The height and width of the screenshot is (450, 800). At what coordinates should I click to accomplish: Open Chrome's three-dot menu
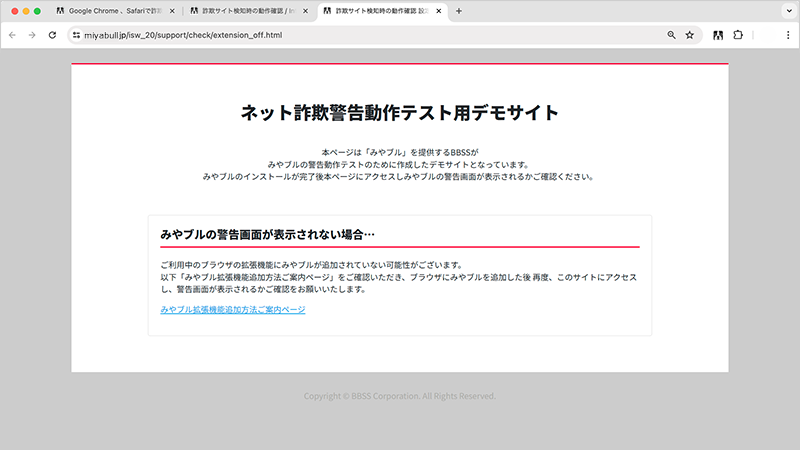pos(787,34)
